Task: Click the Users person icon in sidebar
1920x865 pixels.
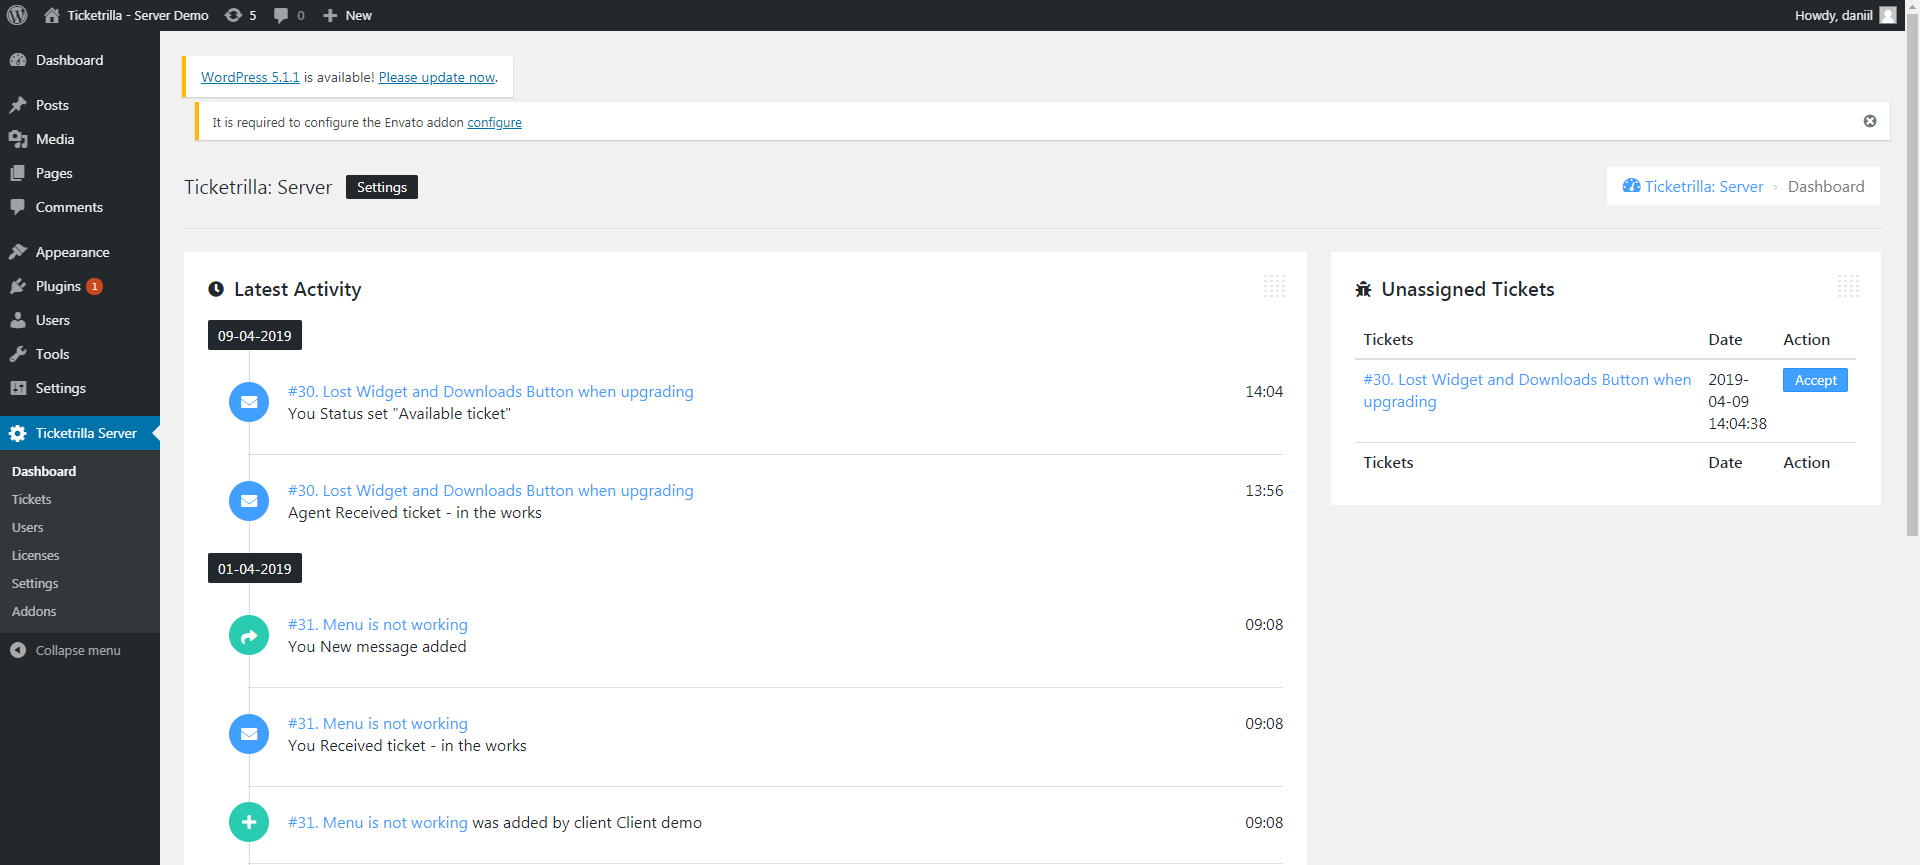Action: click(18, 320)
